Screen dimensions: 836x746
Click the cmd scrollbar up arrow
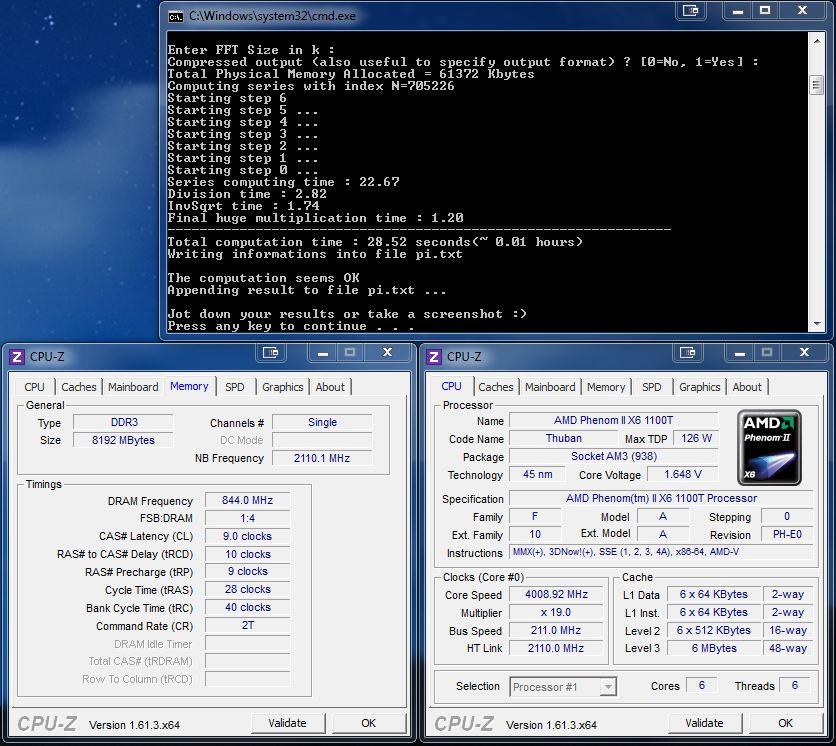[816, 41]
